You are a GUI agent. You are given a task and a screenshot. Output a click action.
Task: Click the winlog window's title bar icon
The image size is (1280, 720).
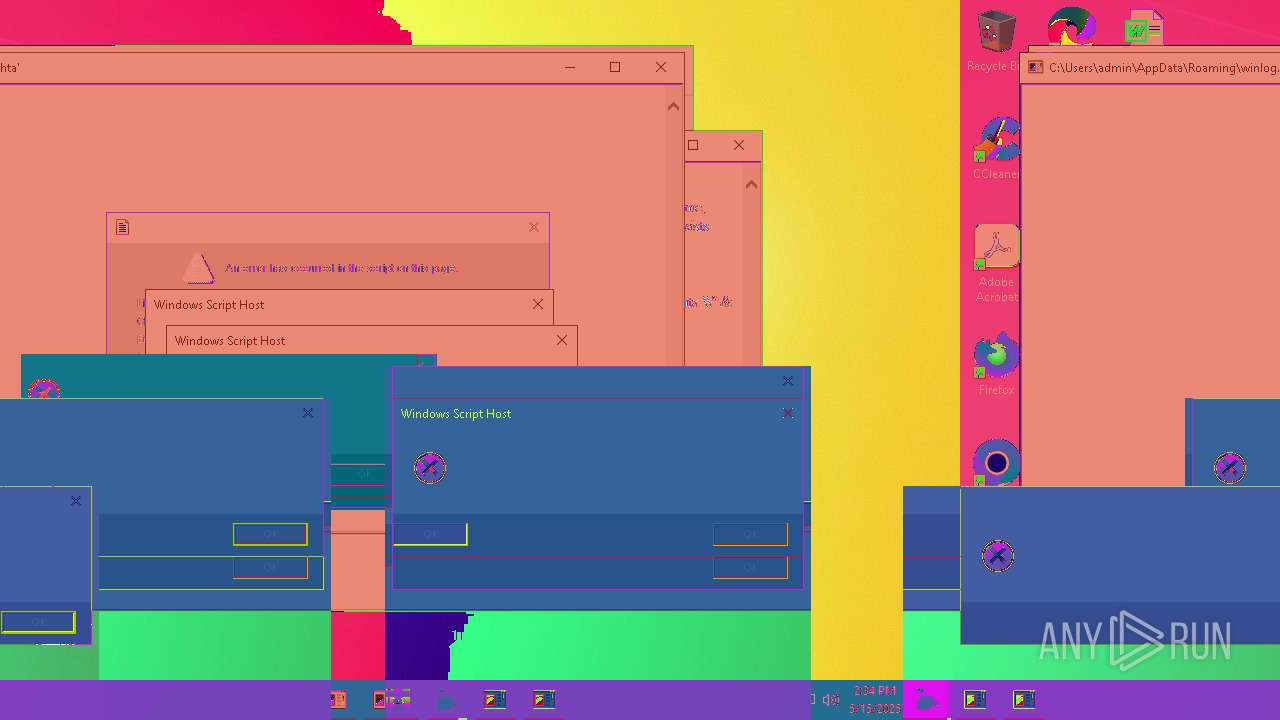point(1036,68)
